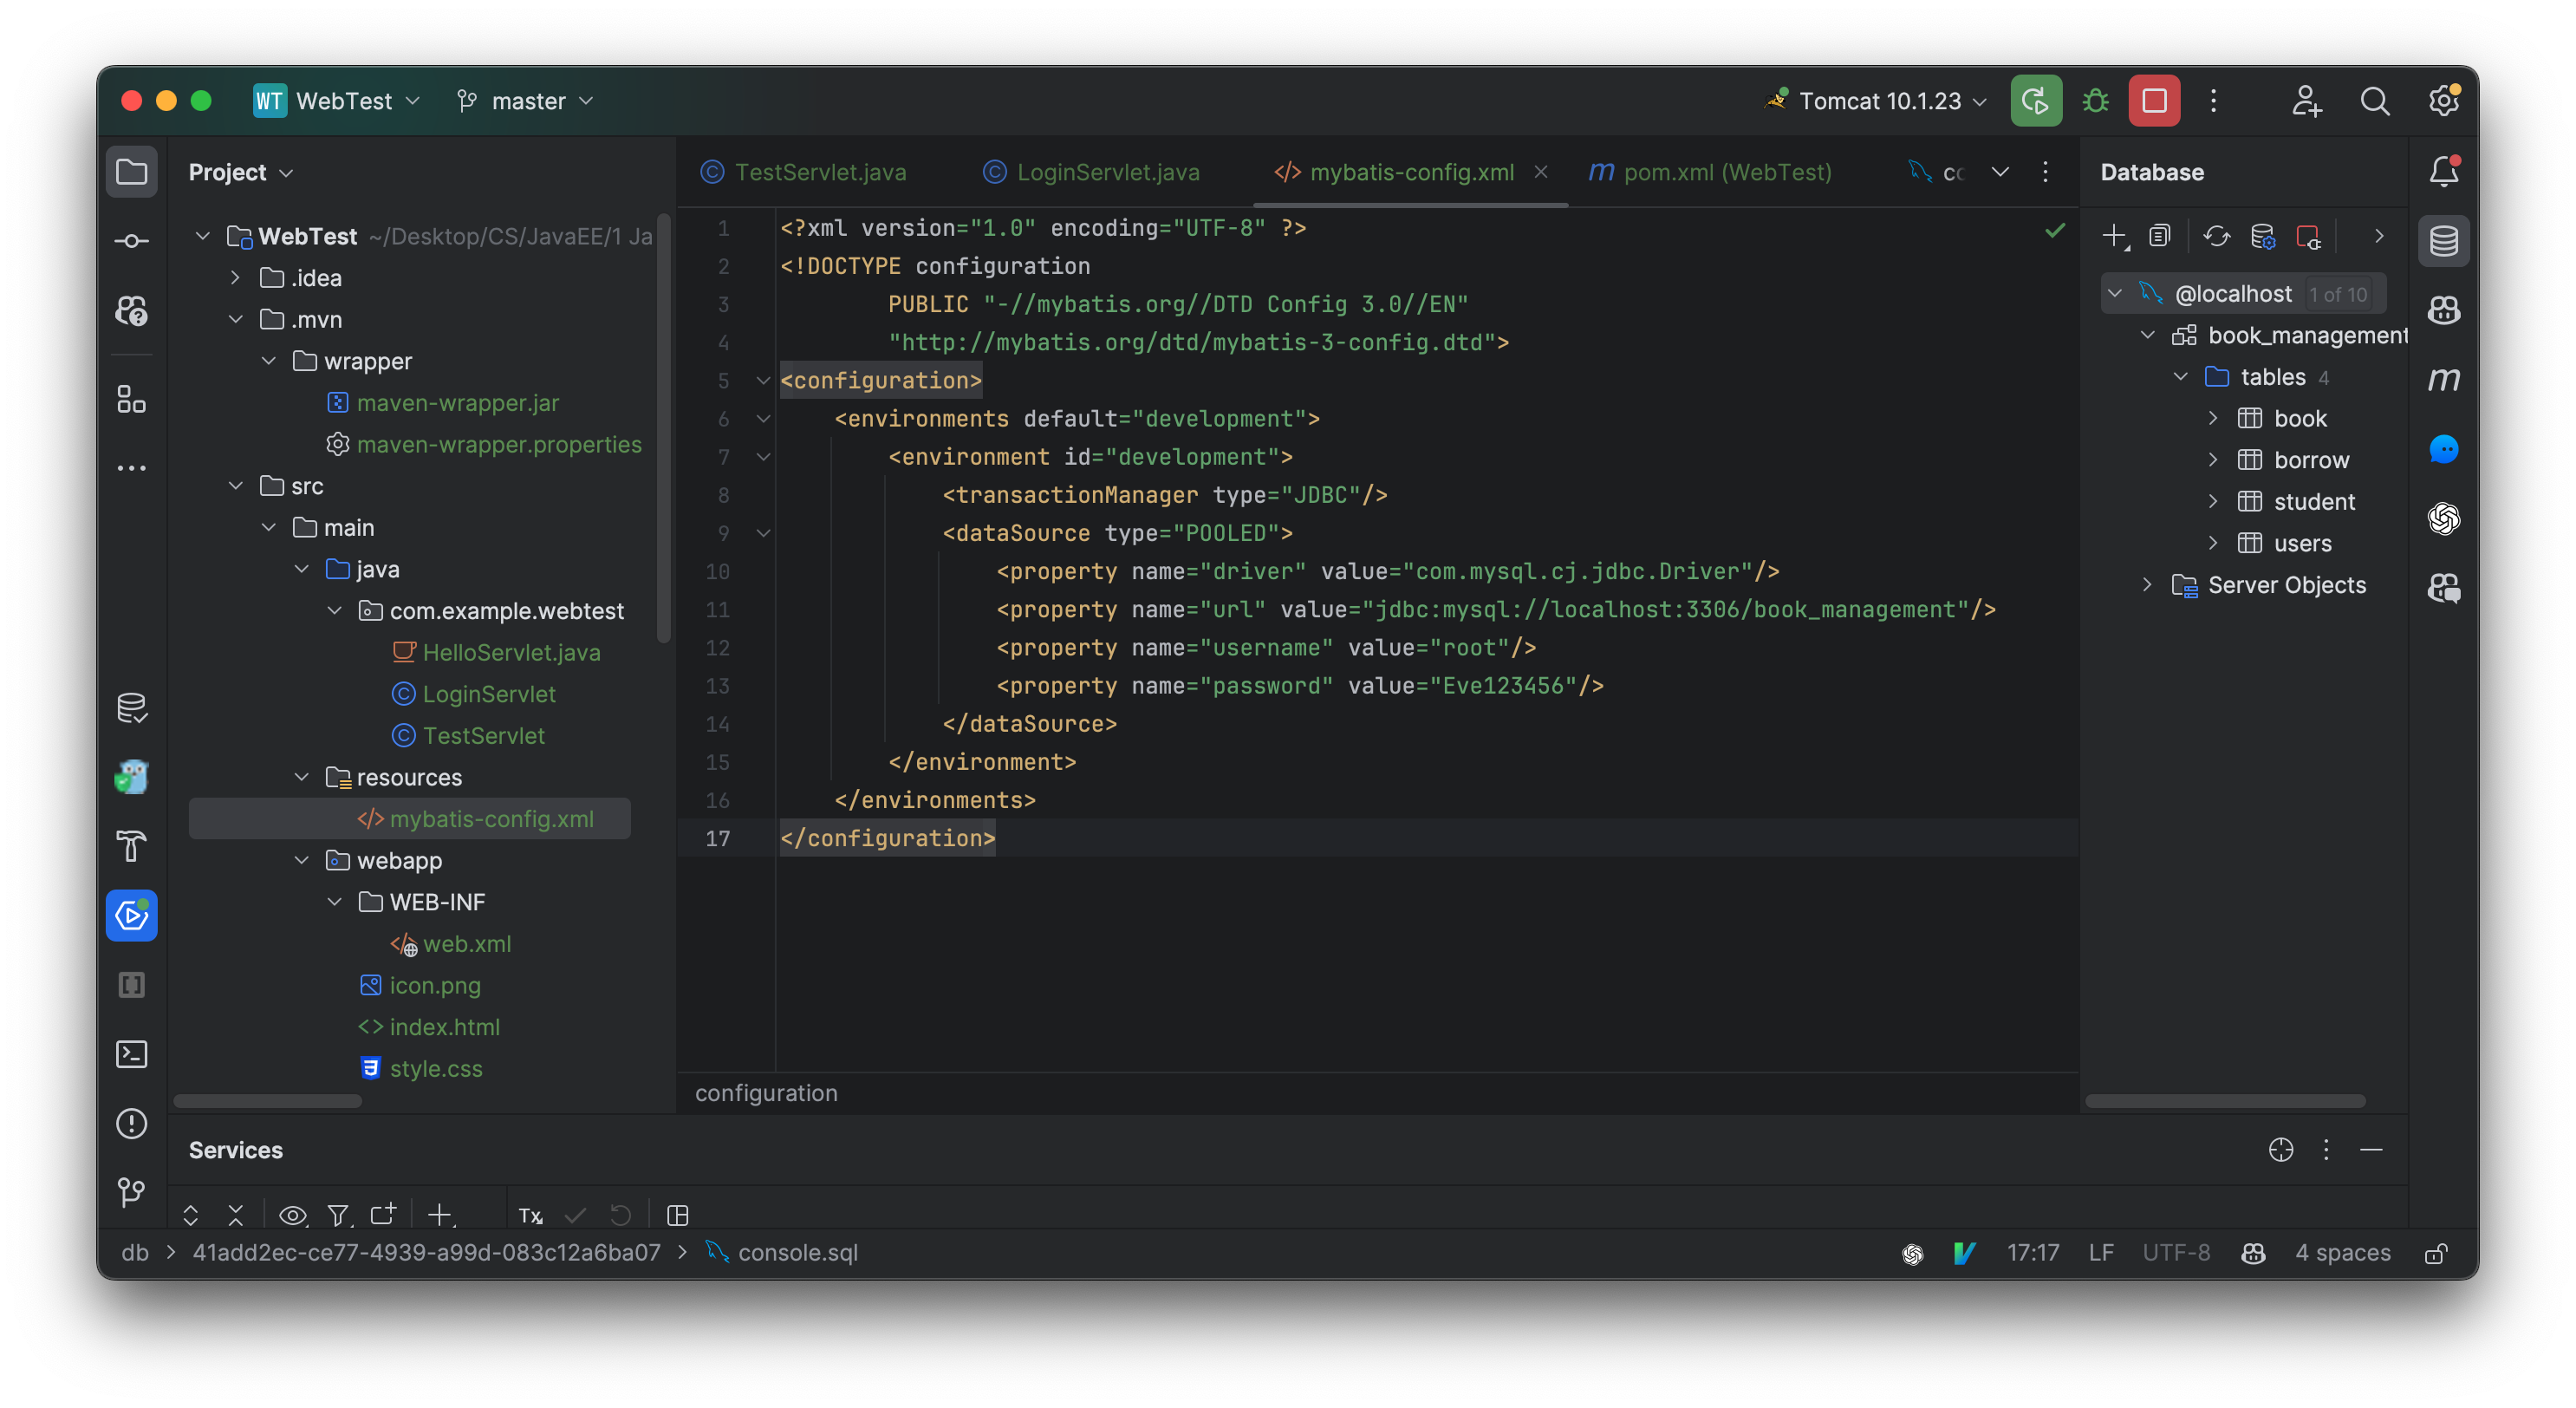Collapse the book_management schema node
This screenshot has width=2576, height=1408.
[x=2148, y=335]
